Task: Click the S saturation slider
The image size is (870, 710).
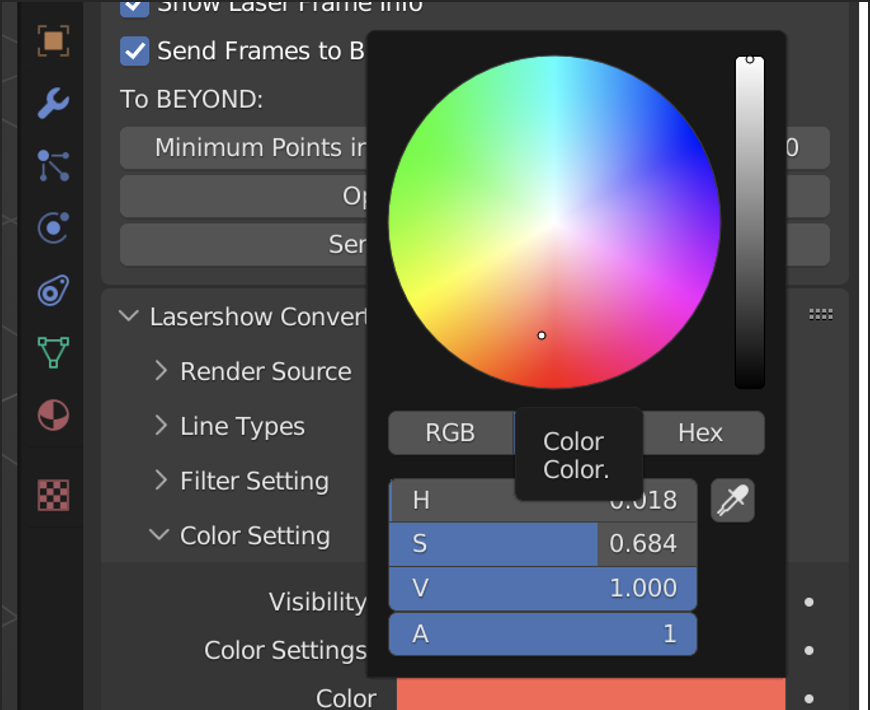Action: pos(542,544)
